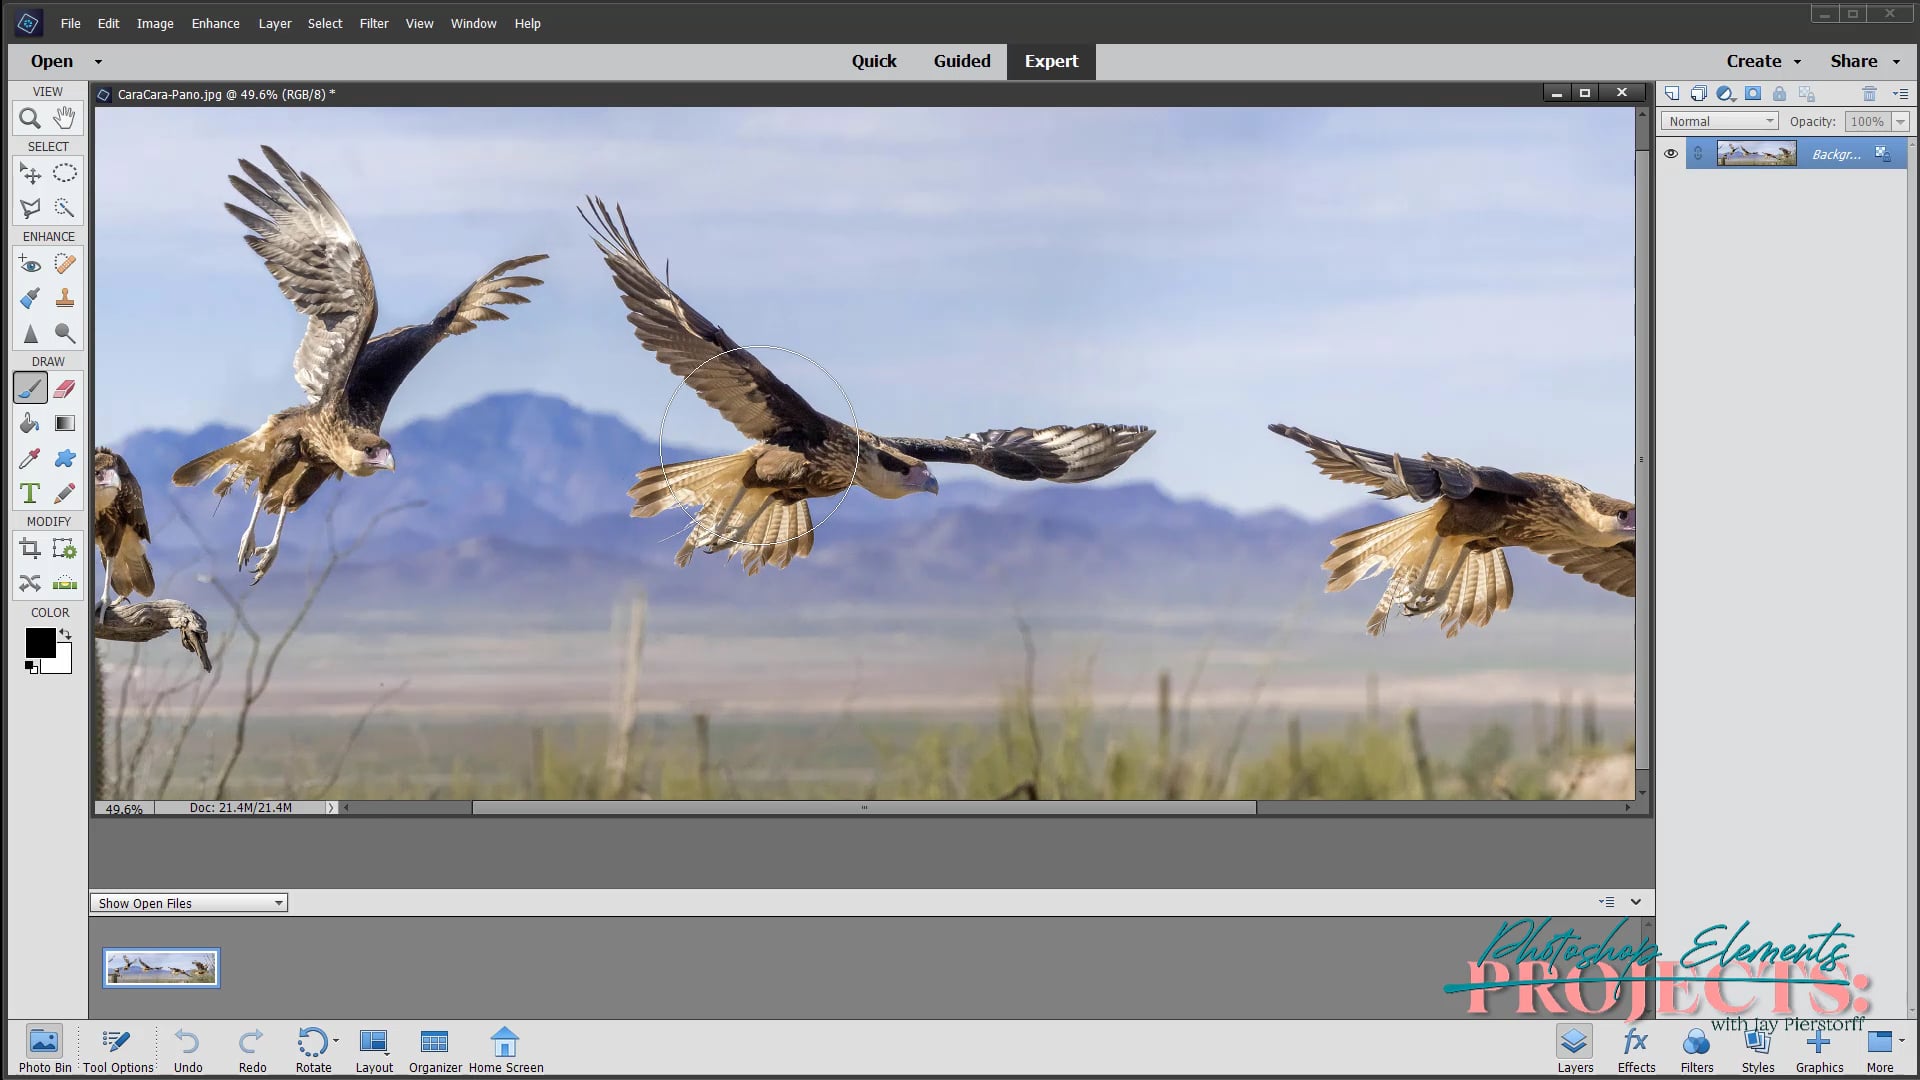Select the Zoom tool
This screenshot has height=1080, width=1920.
click(30, 119)
